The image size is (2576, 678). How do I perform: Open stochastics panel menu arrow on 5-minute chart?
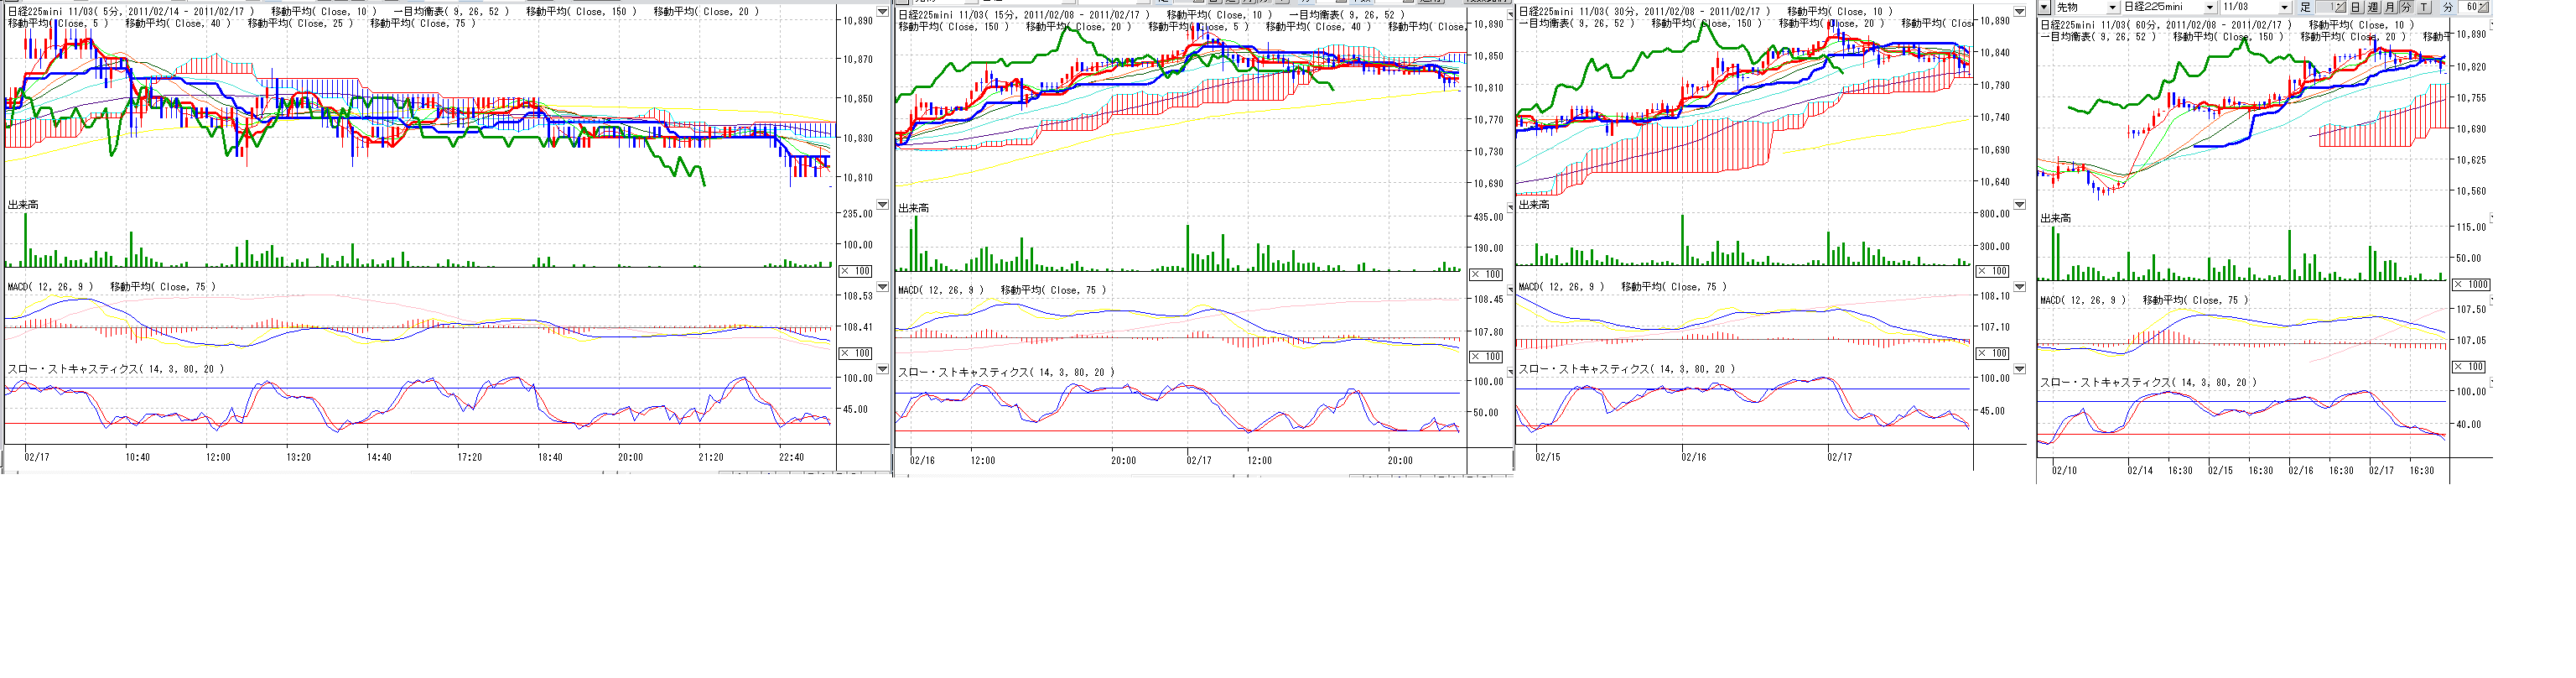882,369
